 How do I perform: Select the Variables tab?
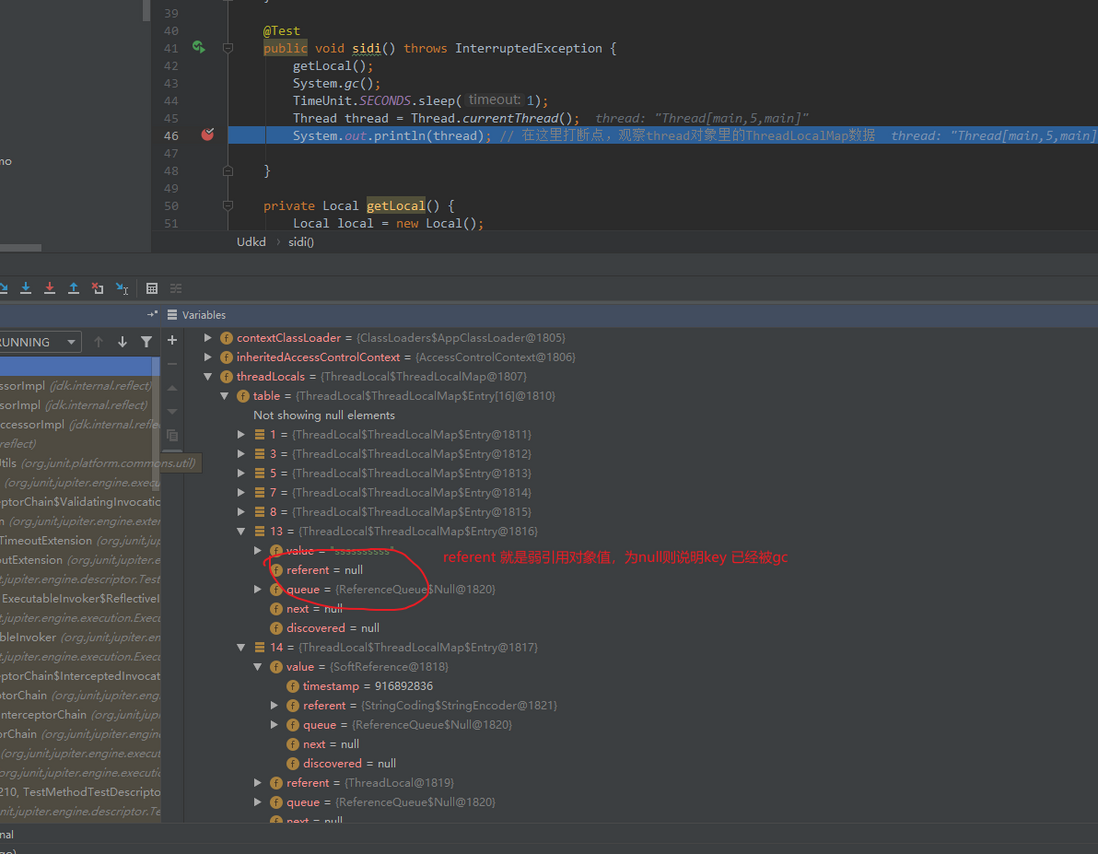(197, 315)
